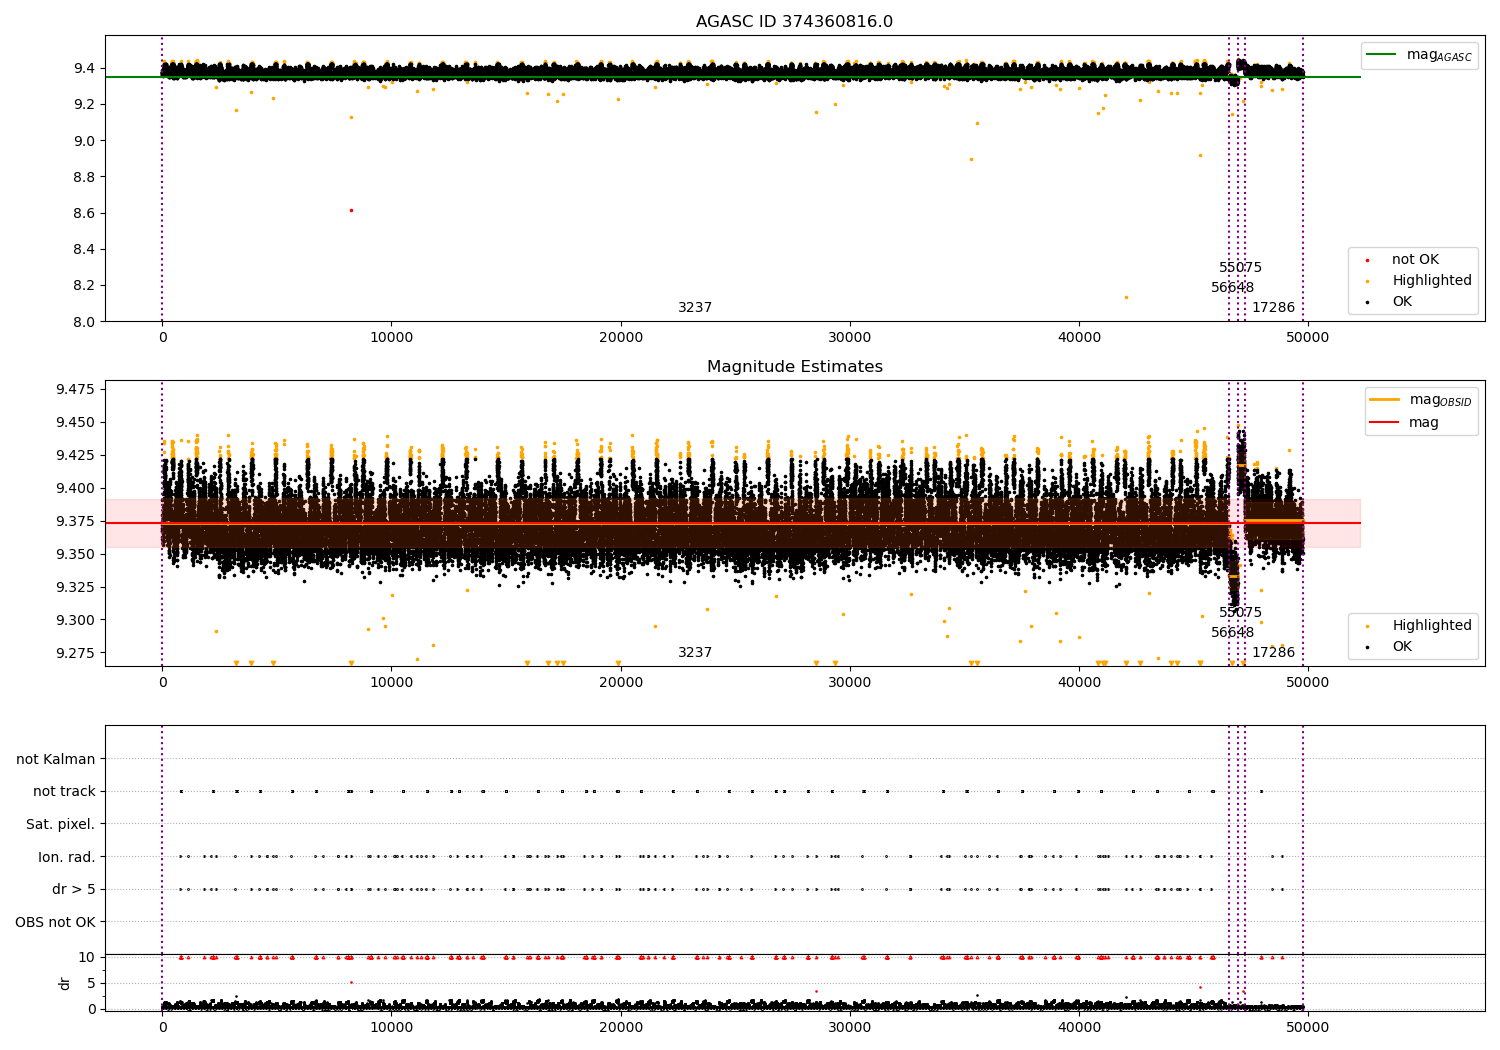The height and width of the screenshot is (1050, 1500).
Task: Select the mag AGASC legend entry
Action: [x=1420, y=55]
